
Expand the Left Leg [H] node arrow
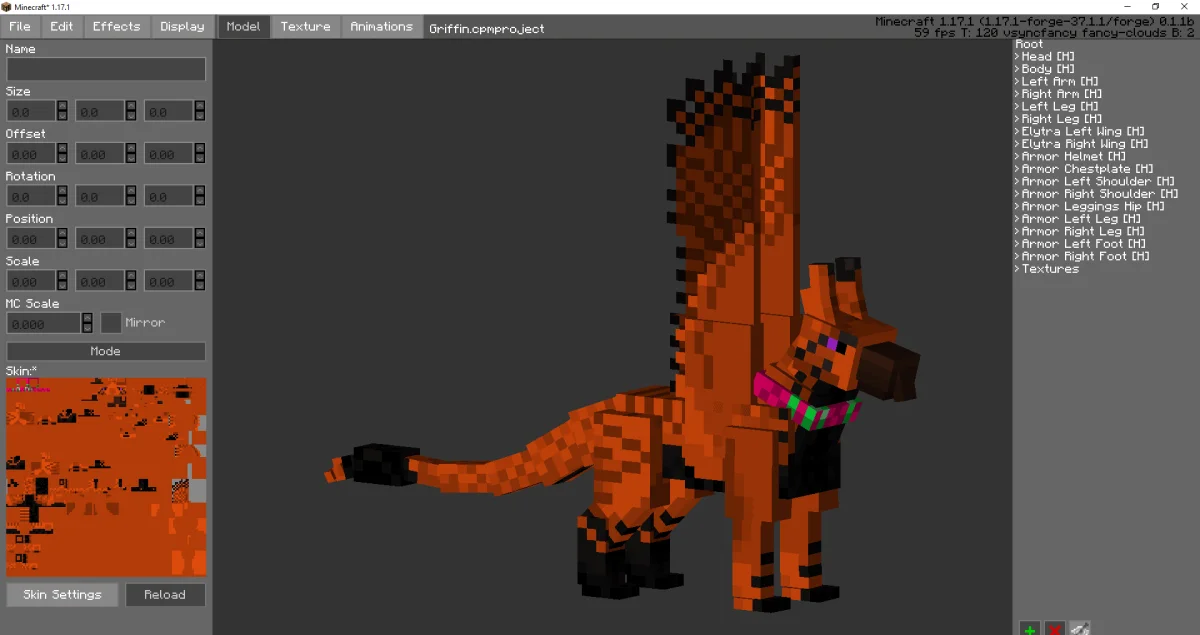[1017, 107]
